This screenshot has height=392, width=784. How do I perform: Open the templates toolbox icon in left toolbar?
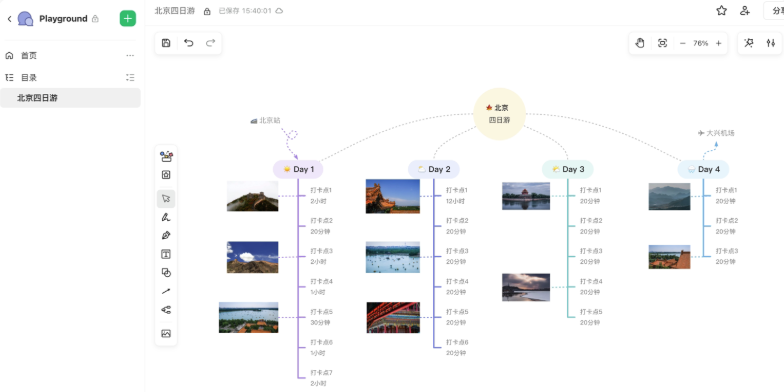pyautogui.click(x=166, y=156)
